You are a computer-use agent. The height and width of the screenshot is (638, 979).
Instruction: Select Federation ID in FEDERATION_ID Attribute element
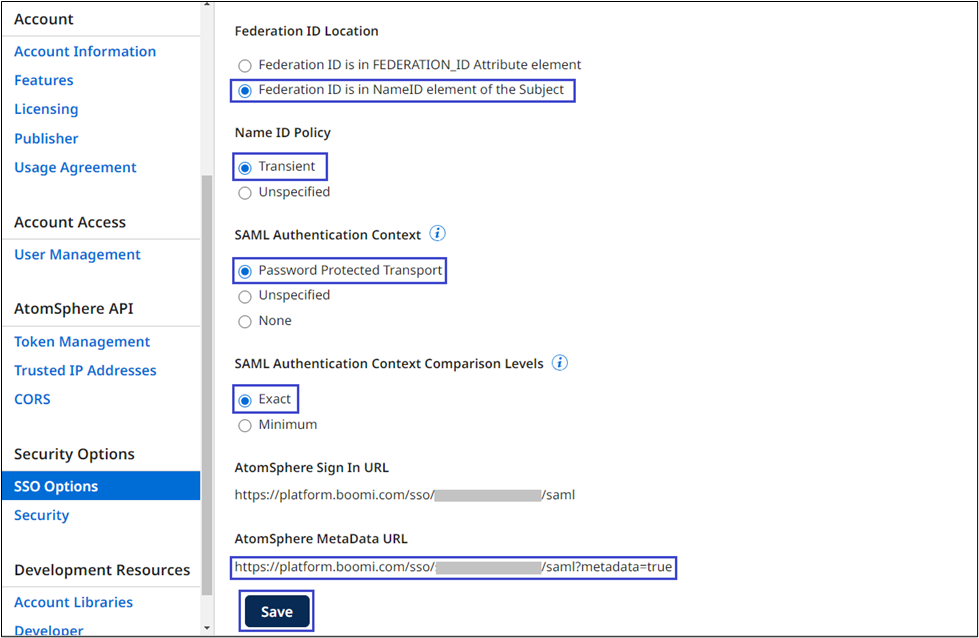245,65
